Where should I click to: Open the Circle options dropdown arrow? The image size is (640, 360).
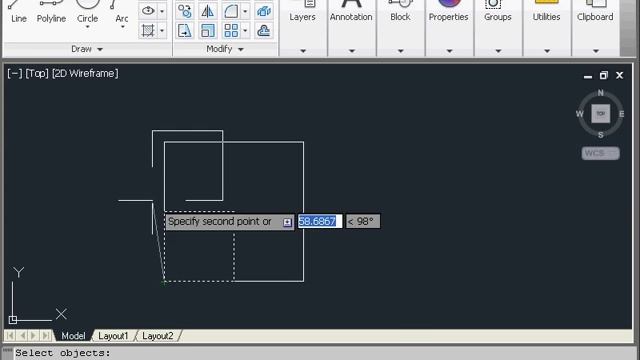[x=87, y=27]
